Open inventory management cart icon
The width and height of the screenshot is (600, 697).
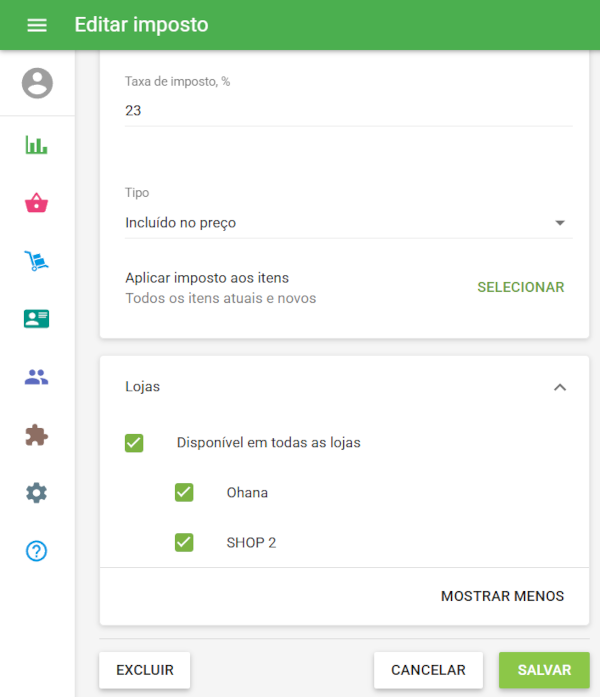pyautogui.click(x=37, y=262)
